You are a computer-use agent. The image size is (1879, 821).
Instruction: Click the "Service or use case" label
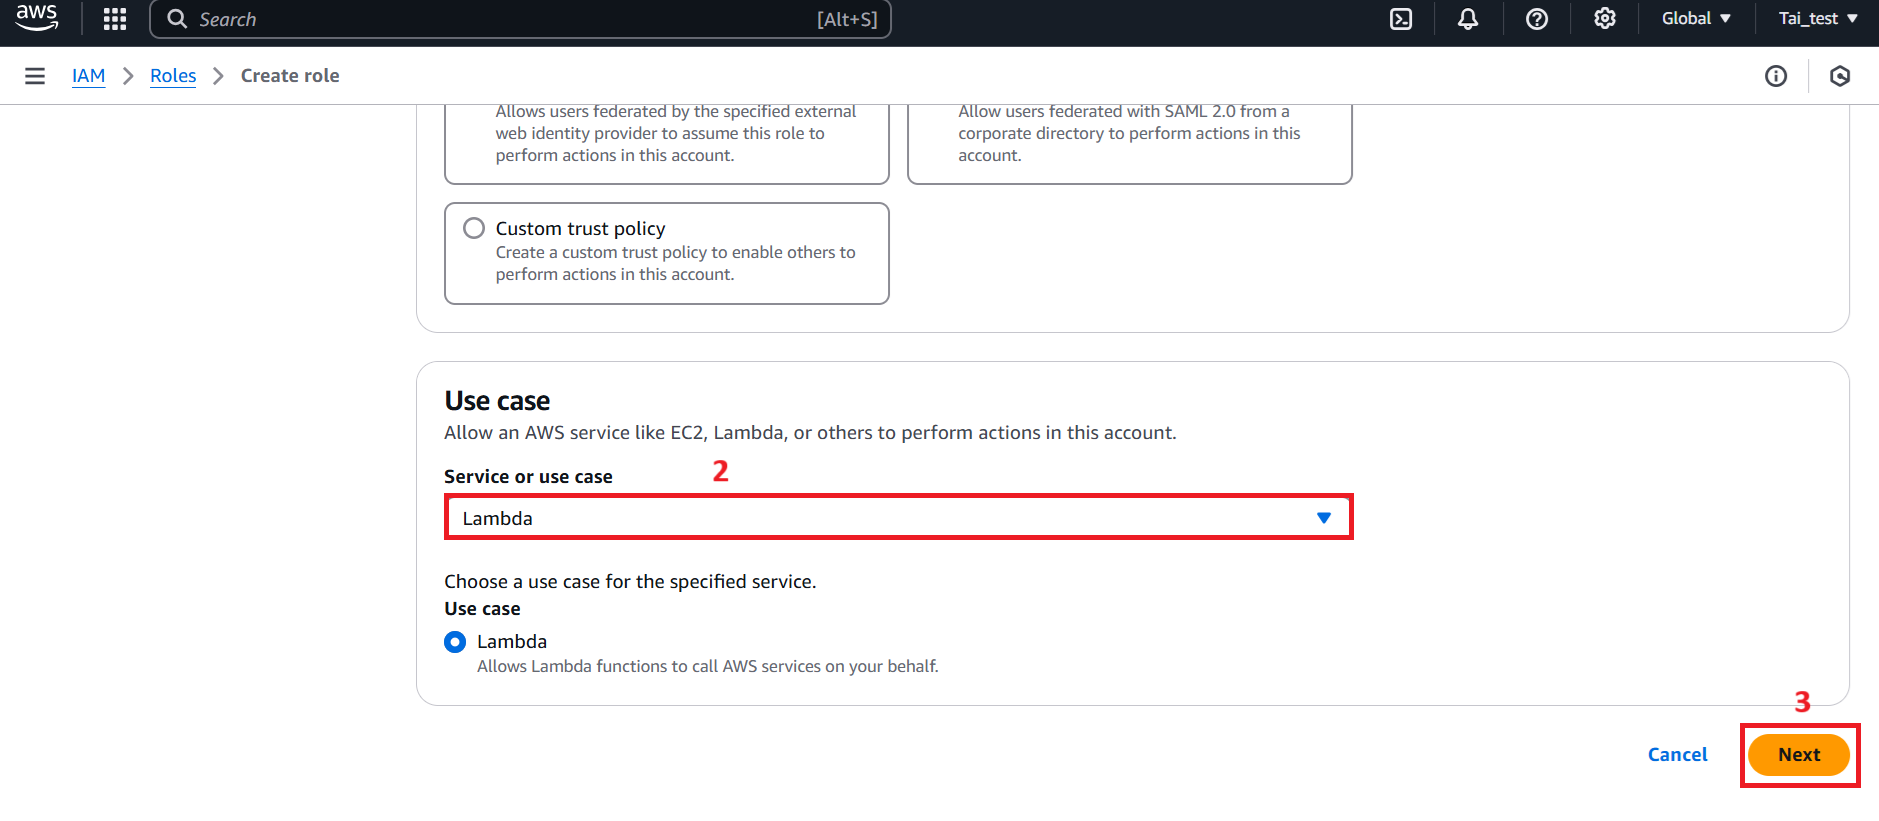528,477
